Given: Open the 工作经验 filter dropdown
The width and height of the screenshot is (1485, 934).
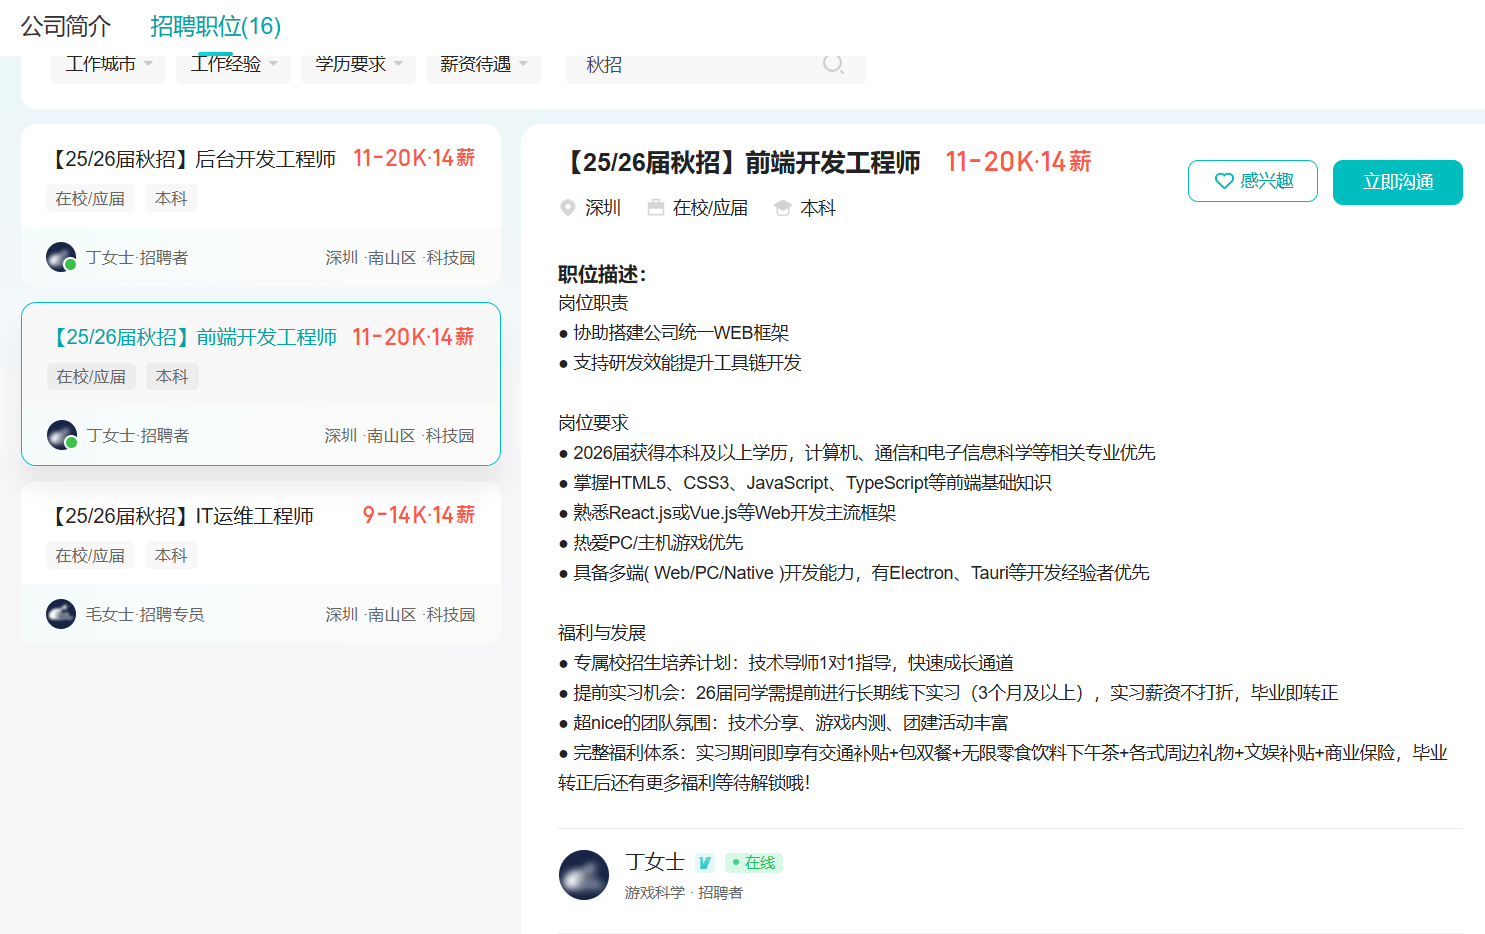Looking at the screenshot, I should [234, 65].
